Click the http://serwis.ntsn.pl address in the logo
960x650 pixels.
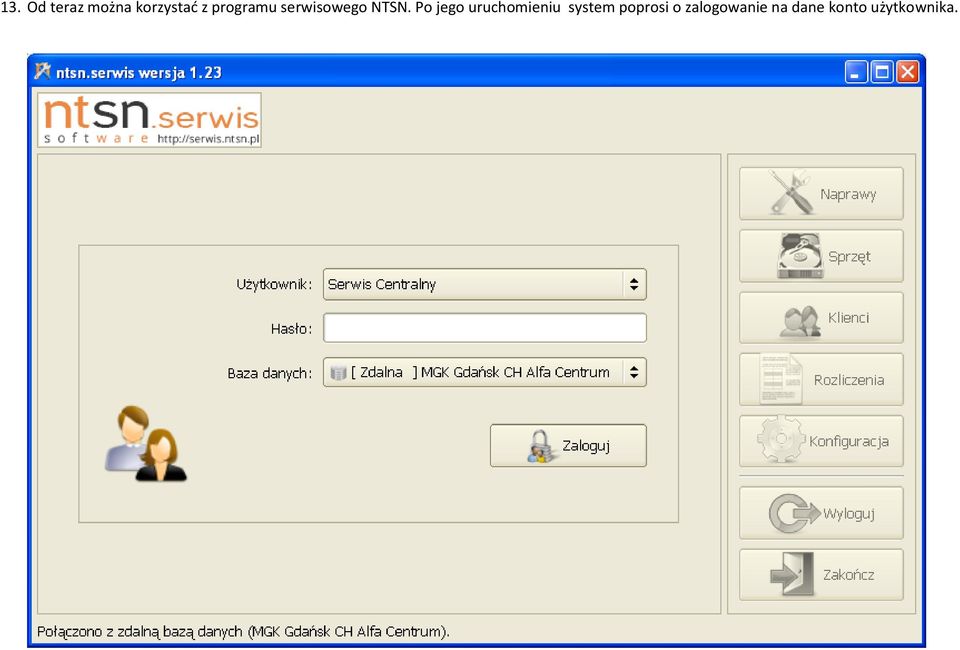(208, 138)
